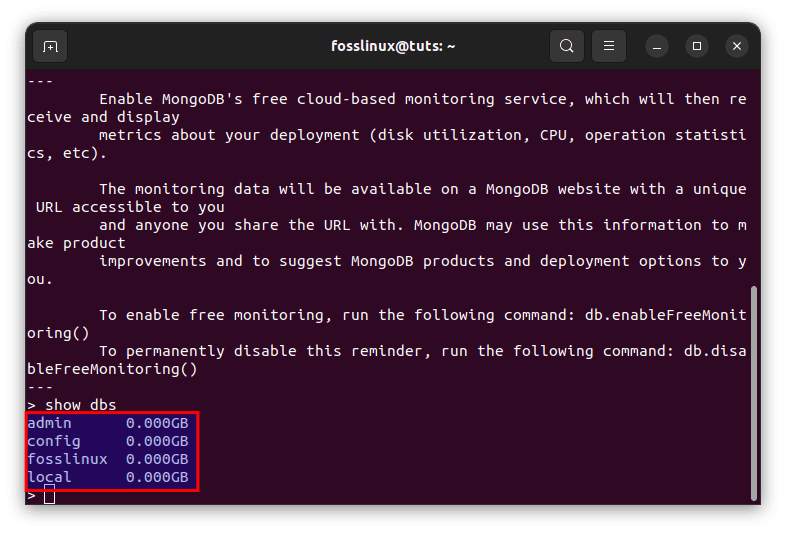This screenshot has width=786, height=533.
Task: Maximize the terminal window
Action: [x=697, y=46]
